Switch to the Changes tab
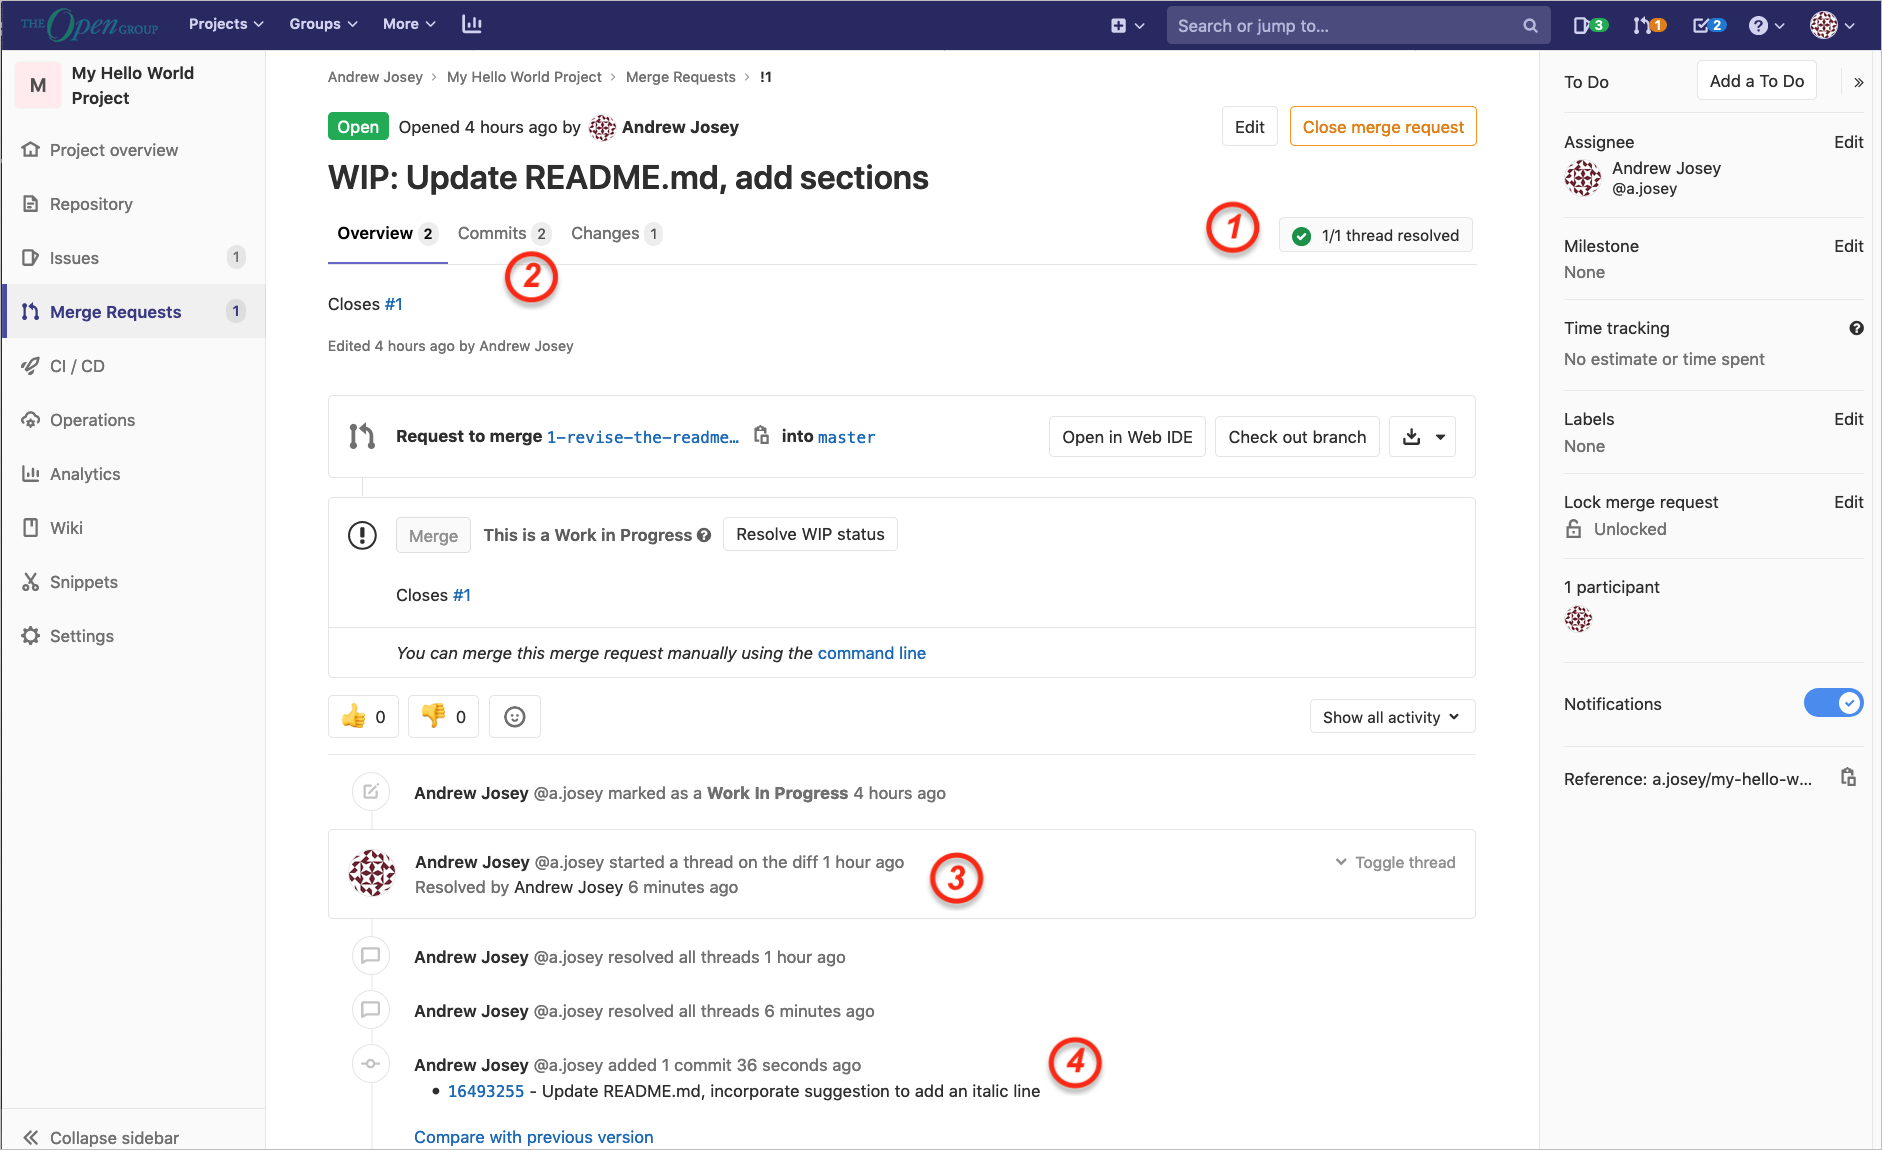Image resolution: width=1882 pixels, height=1150 pixels. pyautogui.click(x=616, y=233)
